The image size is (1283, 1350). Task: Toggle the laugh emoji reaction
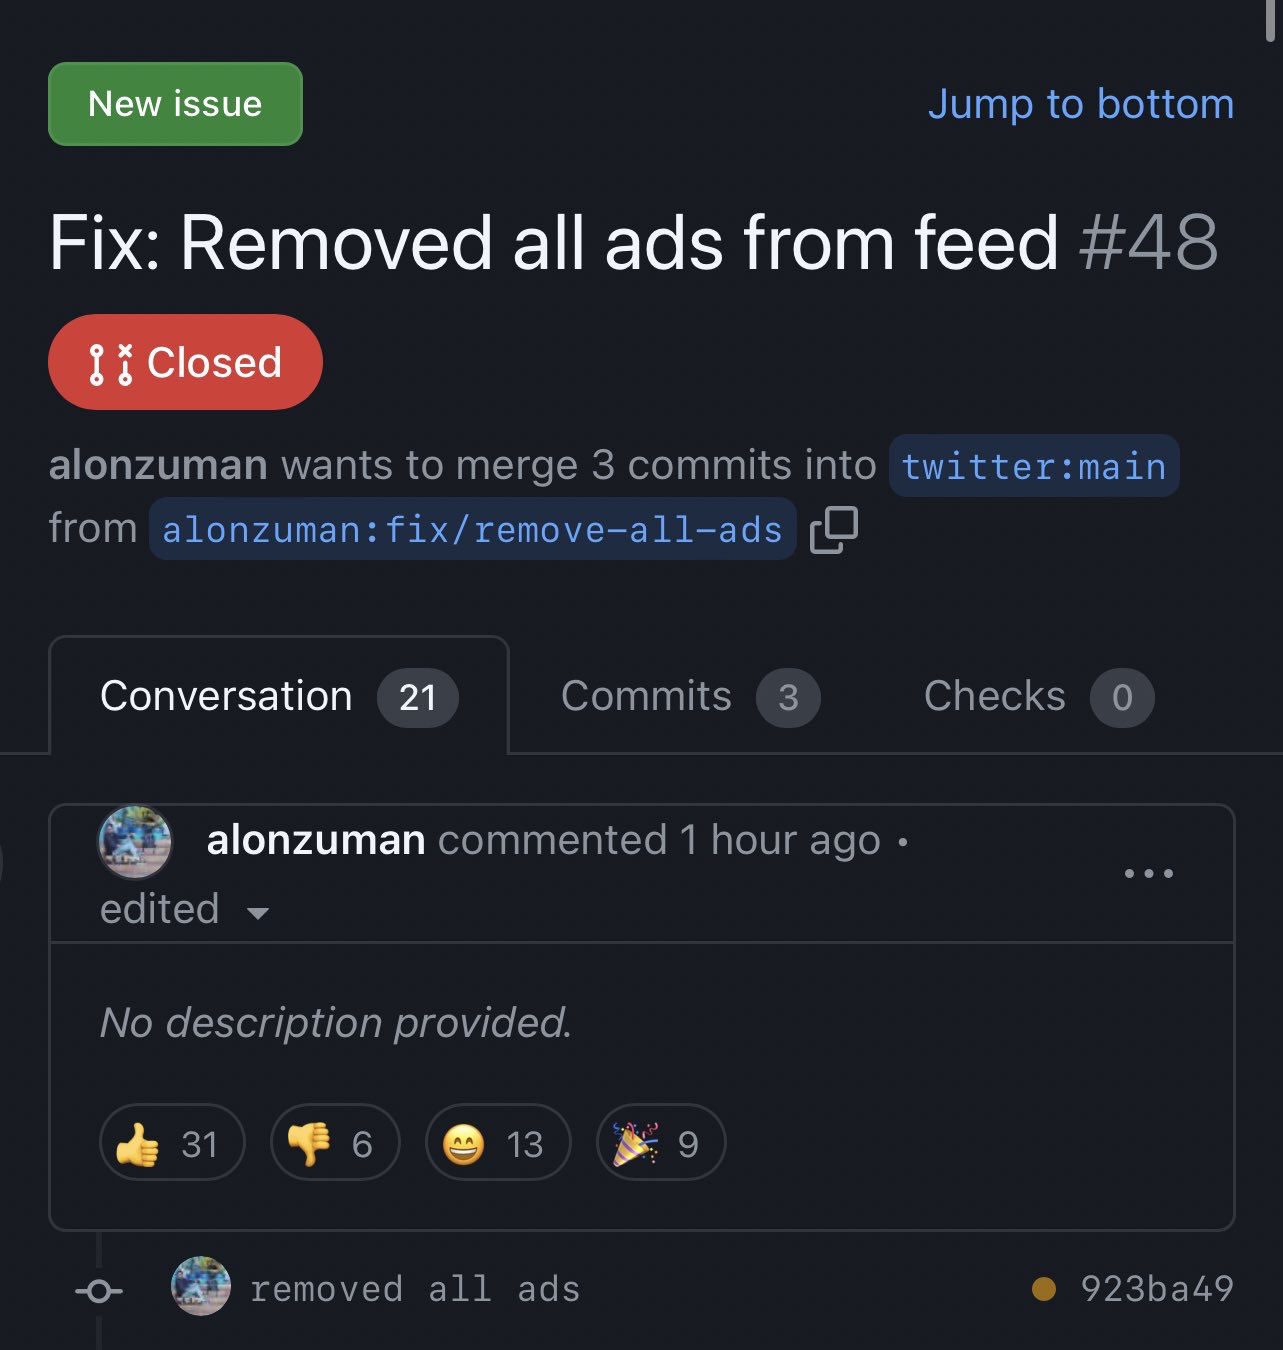point(498,1142)
